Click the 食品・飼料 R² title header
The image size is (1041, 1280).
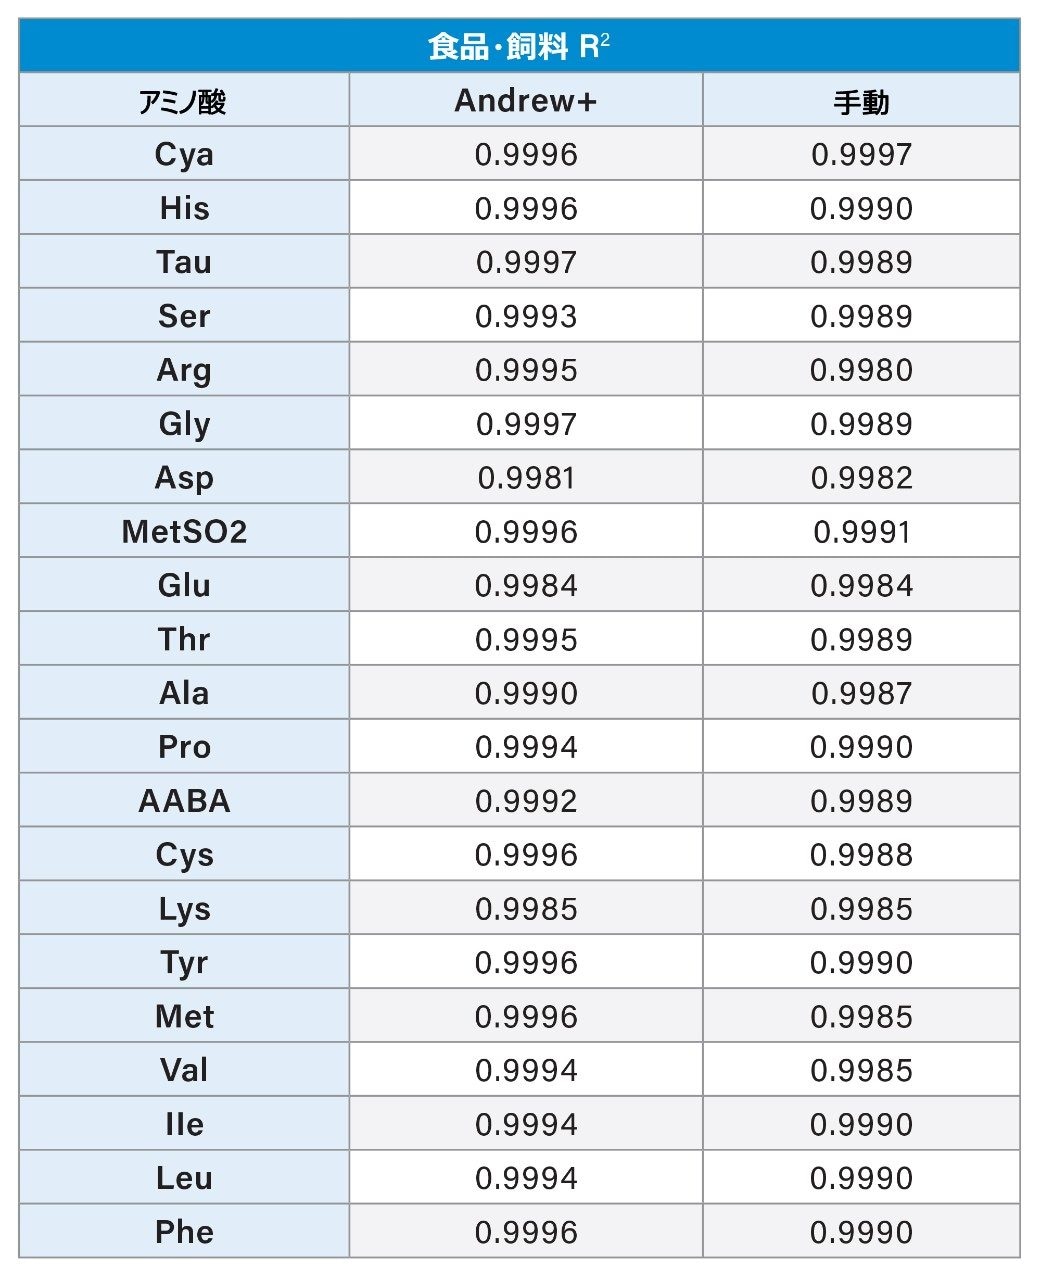tap(519, 46)
